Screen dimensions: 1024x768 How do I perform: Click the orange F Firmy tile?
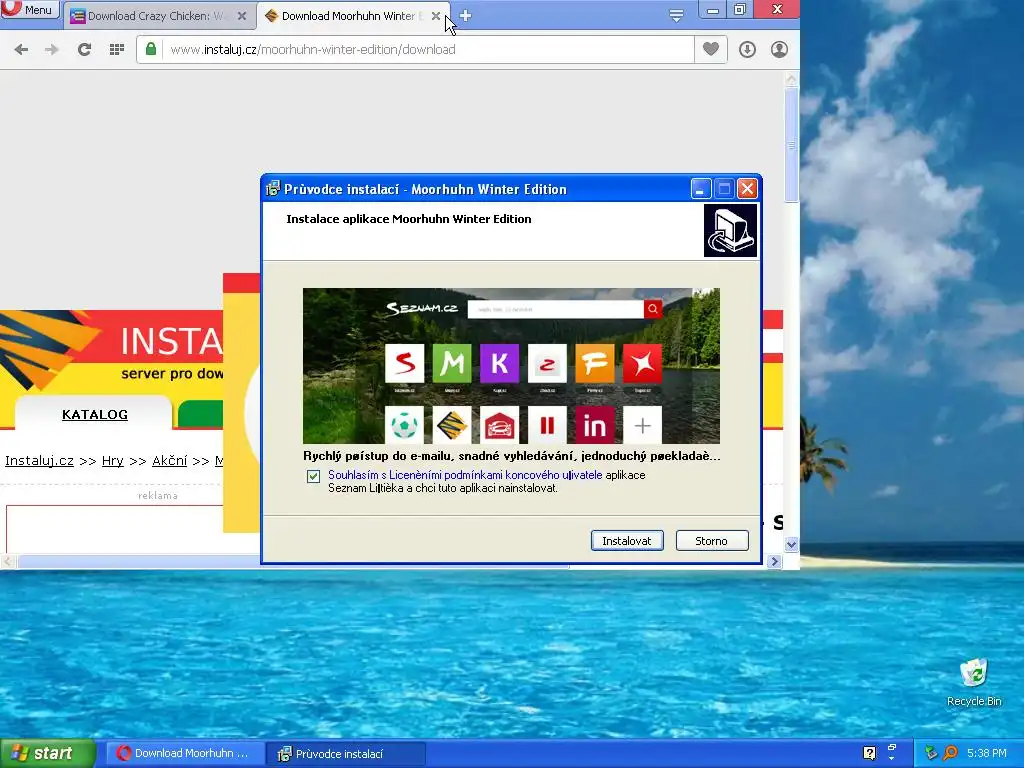(x=595, y=363)
